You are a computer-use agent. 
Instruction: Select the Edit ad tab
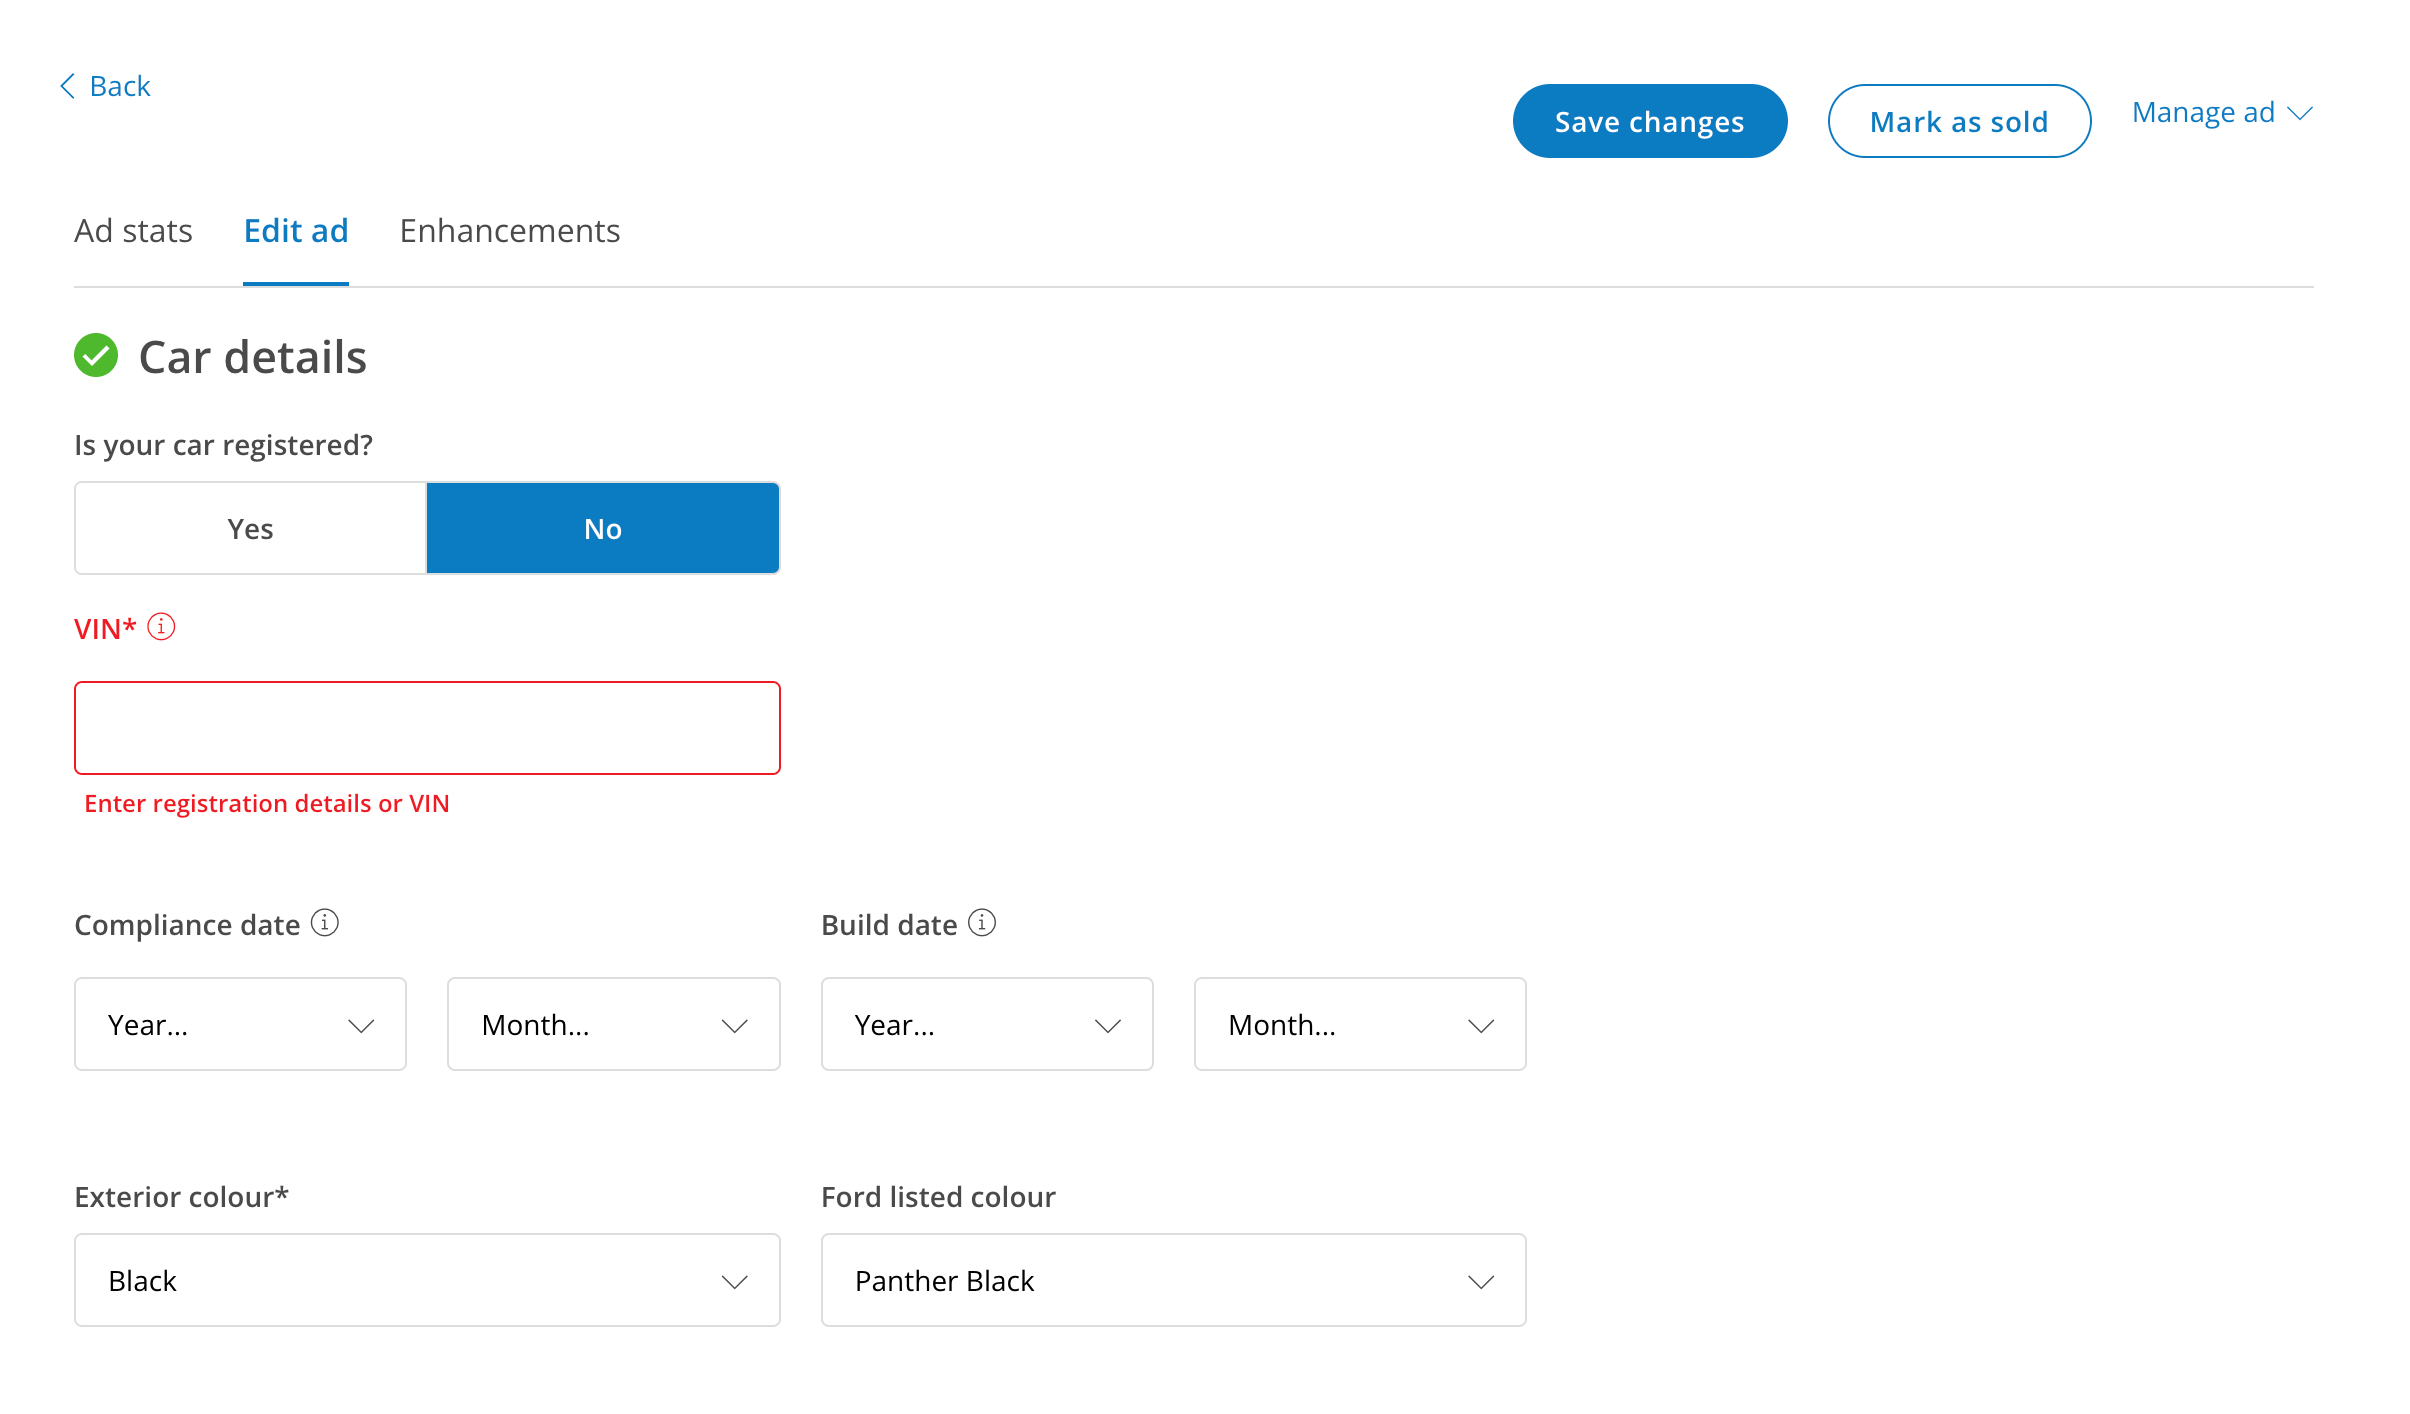[x=295, y=231]
